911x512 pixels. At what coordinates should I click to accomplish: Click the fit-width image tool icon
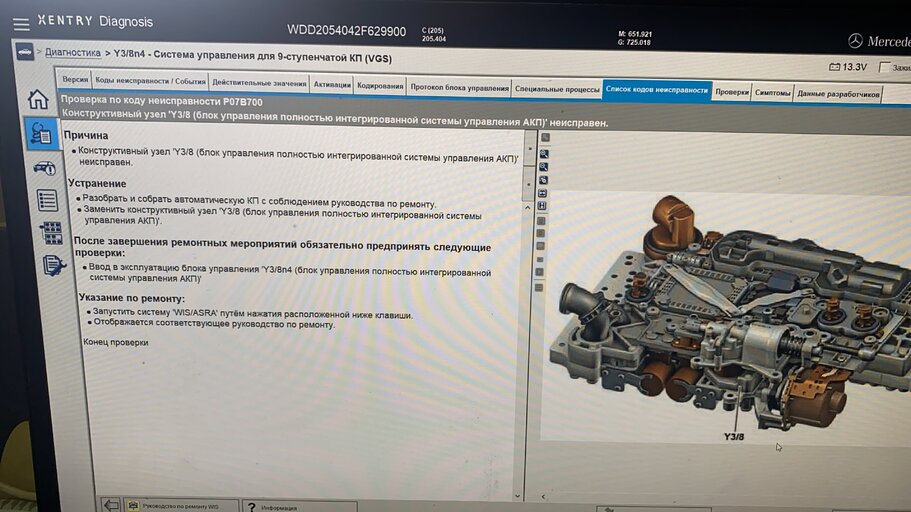pyautogui.click(x=543, y=193)
